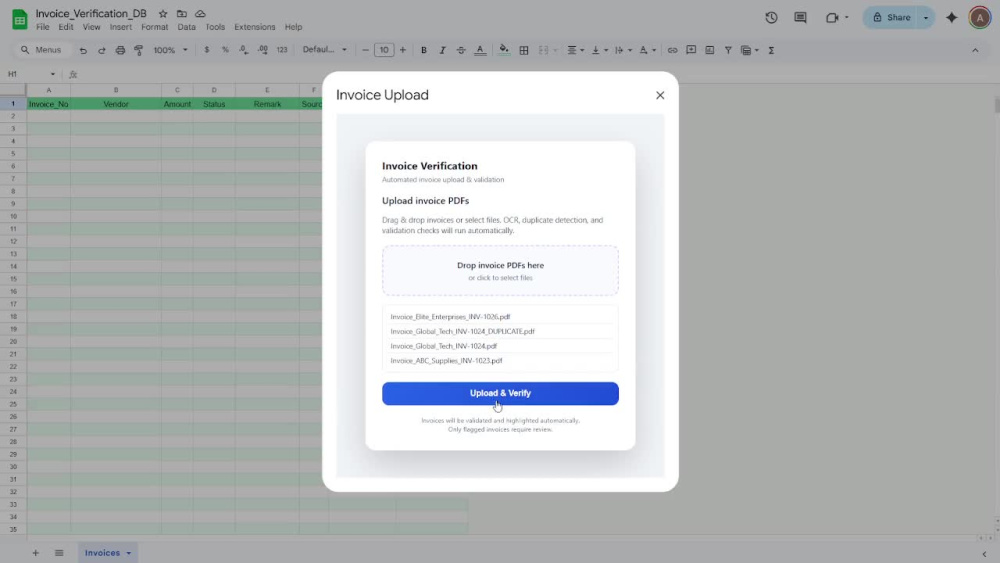
Task: Open the View menu
Action: (91, 27)
